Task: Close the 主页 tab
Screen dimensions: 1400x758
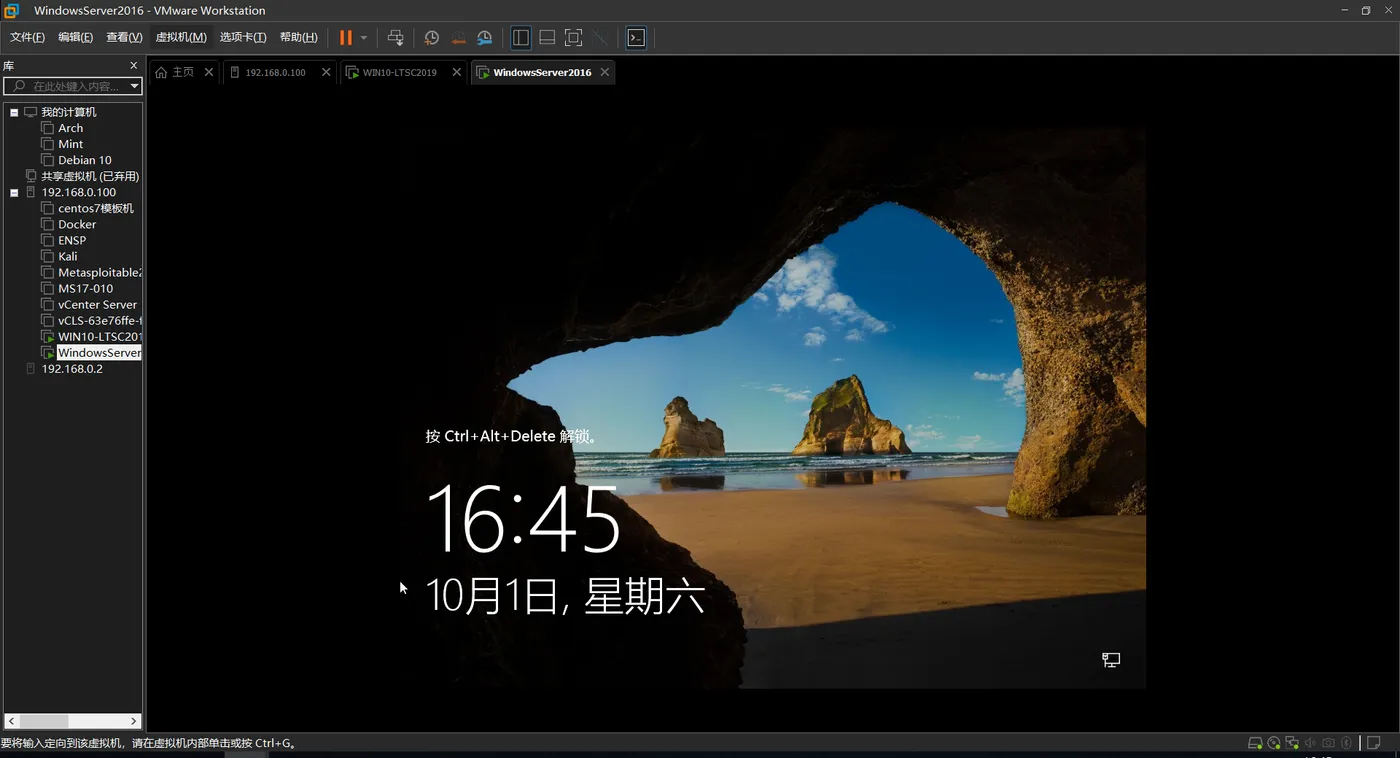Action: [x=209, y=72]
